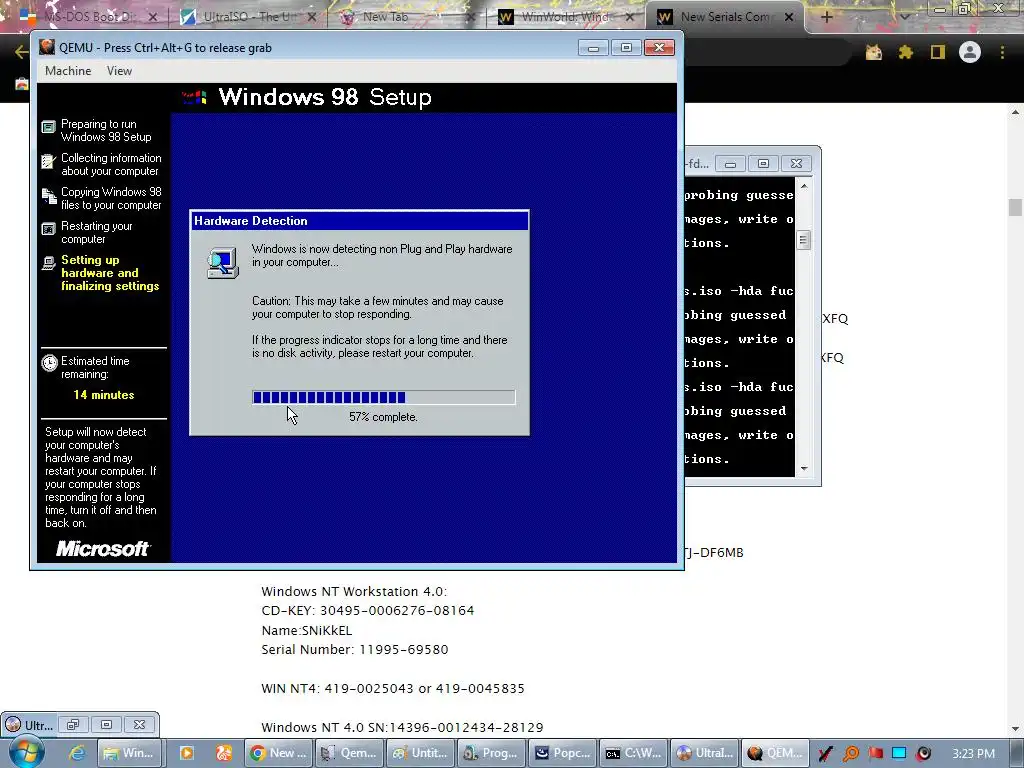Switch to Untitled Paint taskbar button
Viewport: 1024px width, 768px height.
(x=421, y=753)
